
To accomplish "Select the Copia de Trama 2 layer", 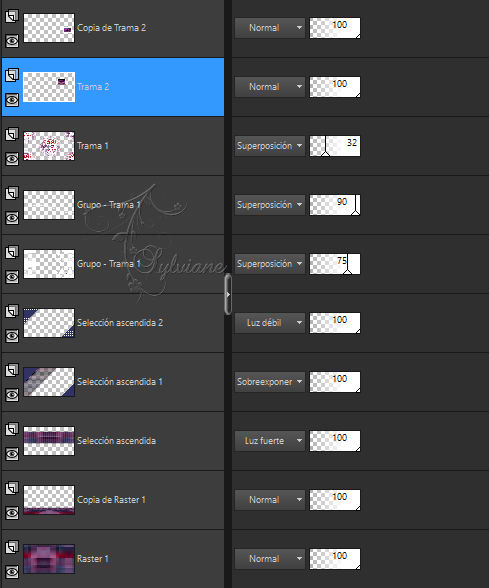I will [112, 28].
